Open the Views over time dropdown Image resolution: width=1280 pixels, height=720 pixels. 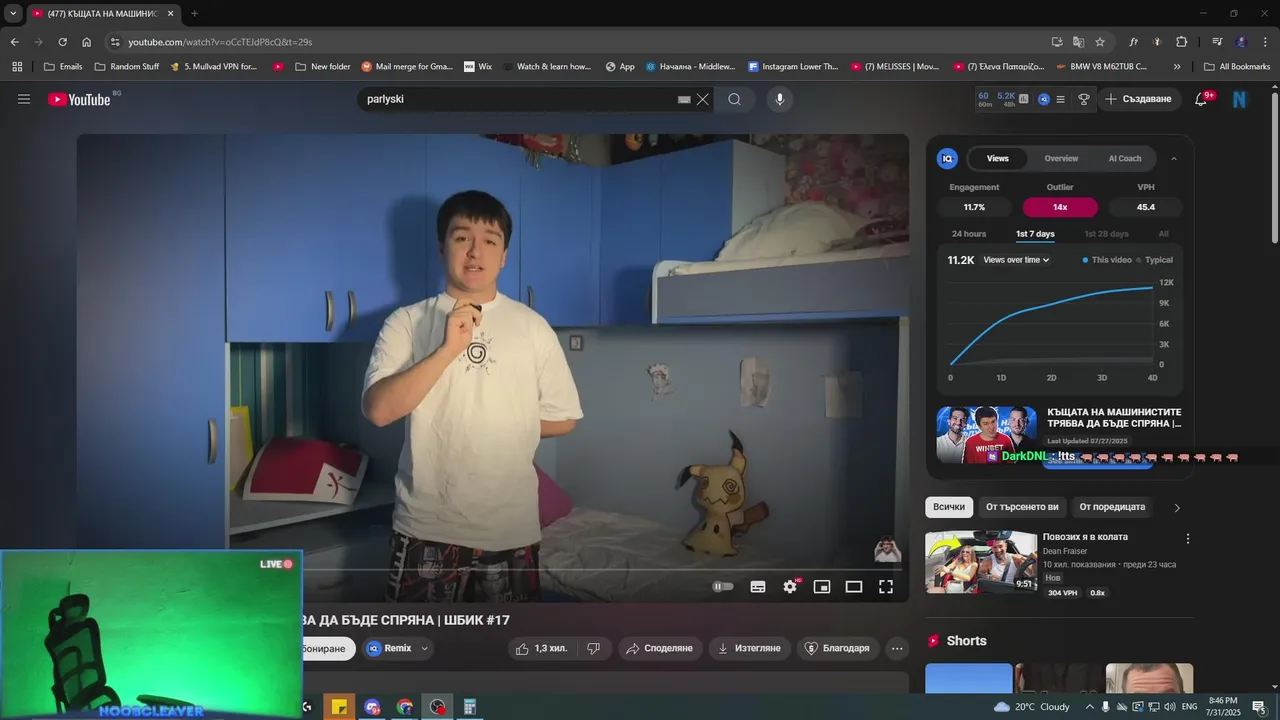(1016, 260)
